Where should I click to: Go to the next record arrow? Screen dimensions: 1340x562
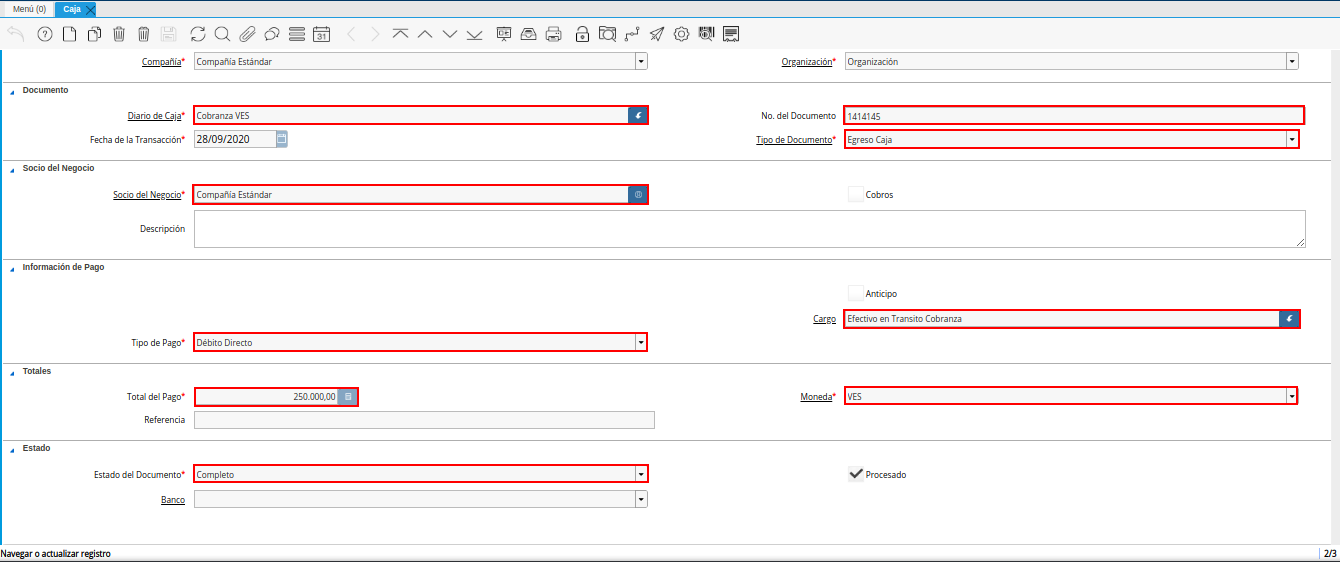[x=450, y=34]
